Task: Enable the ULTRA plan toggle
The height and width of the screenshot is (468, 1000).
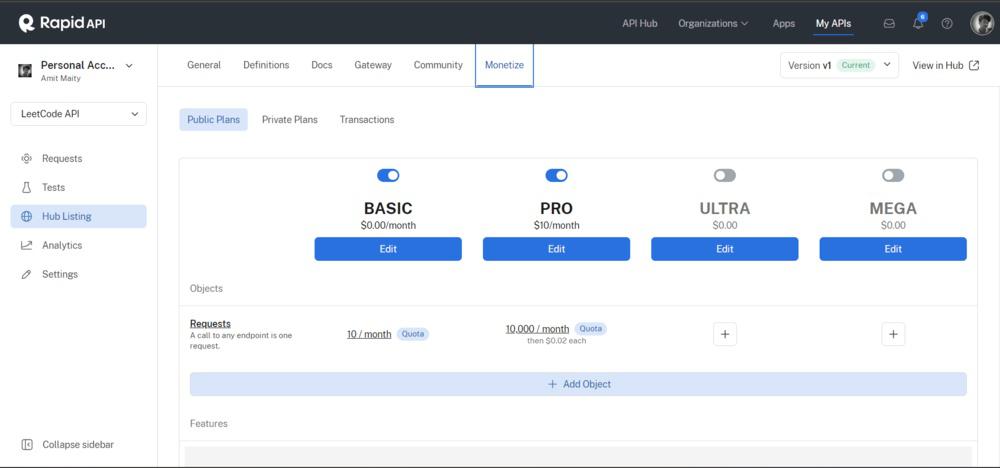Action: tap(724, 175)
